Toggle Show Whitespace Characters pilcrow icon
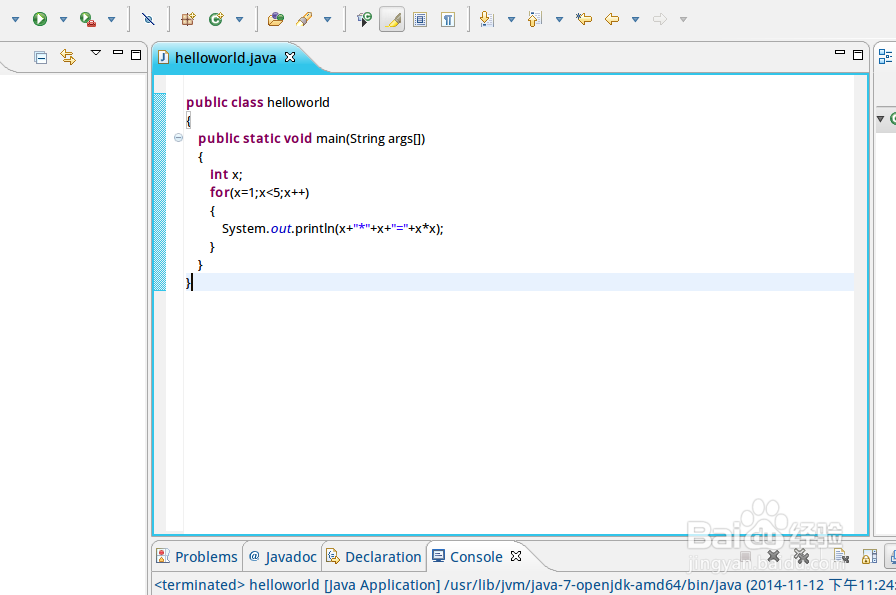Viewport: 896px width, 595px height. (x=448, y=20)
